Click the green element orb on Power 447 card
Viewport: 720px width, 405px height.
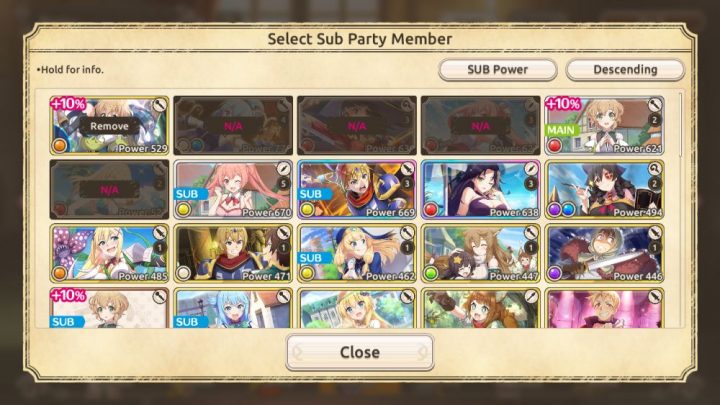431,273
